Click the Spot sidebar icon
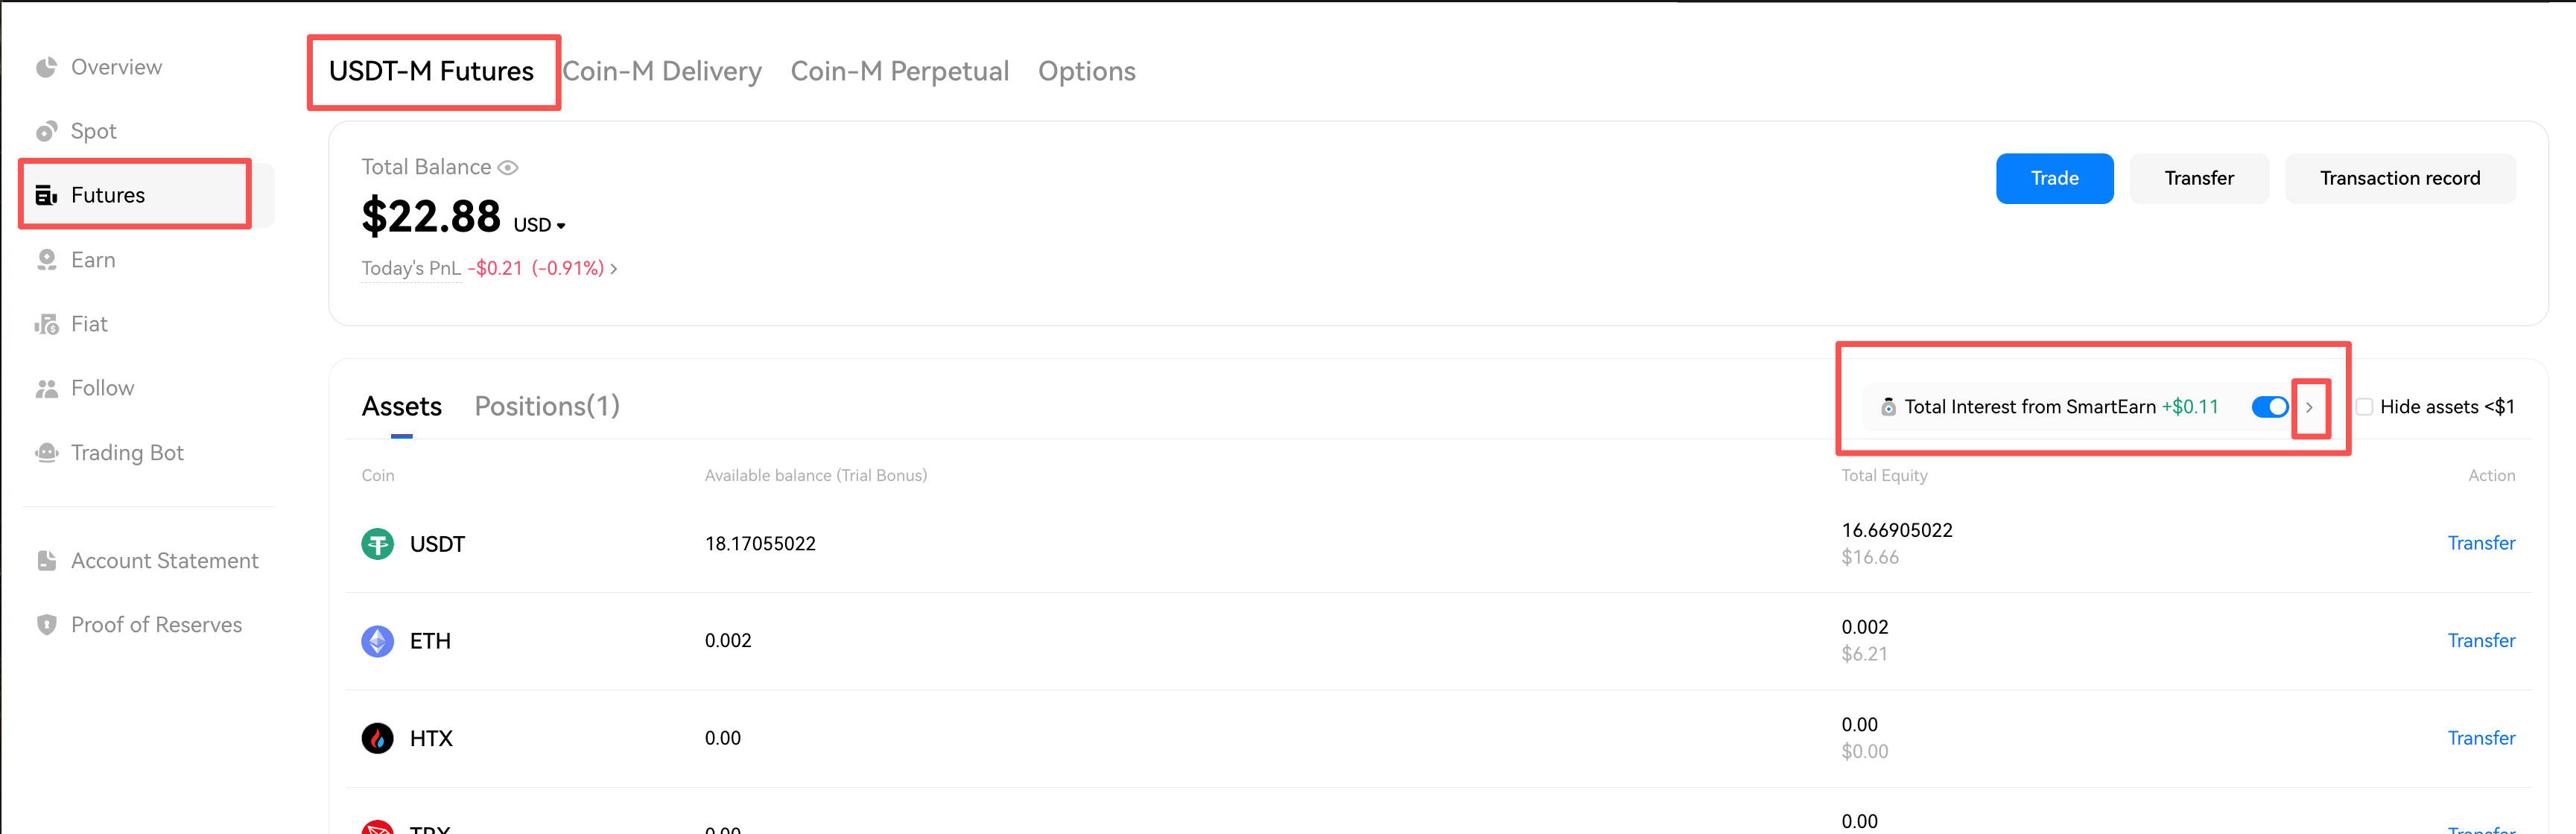Image resolution: width=2576 pixels, height=834 pixels. [x=46, y=132]
